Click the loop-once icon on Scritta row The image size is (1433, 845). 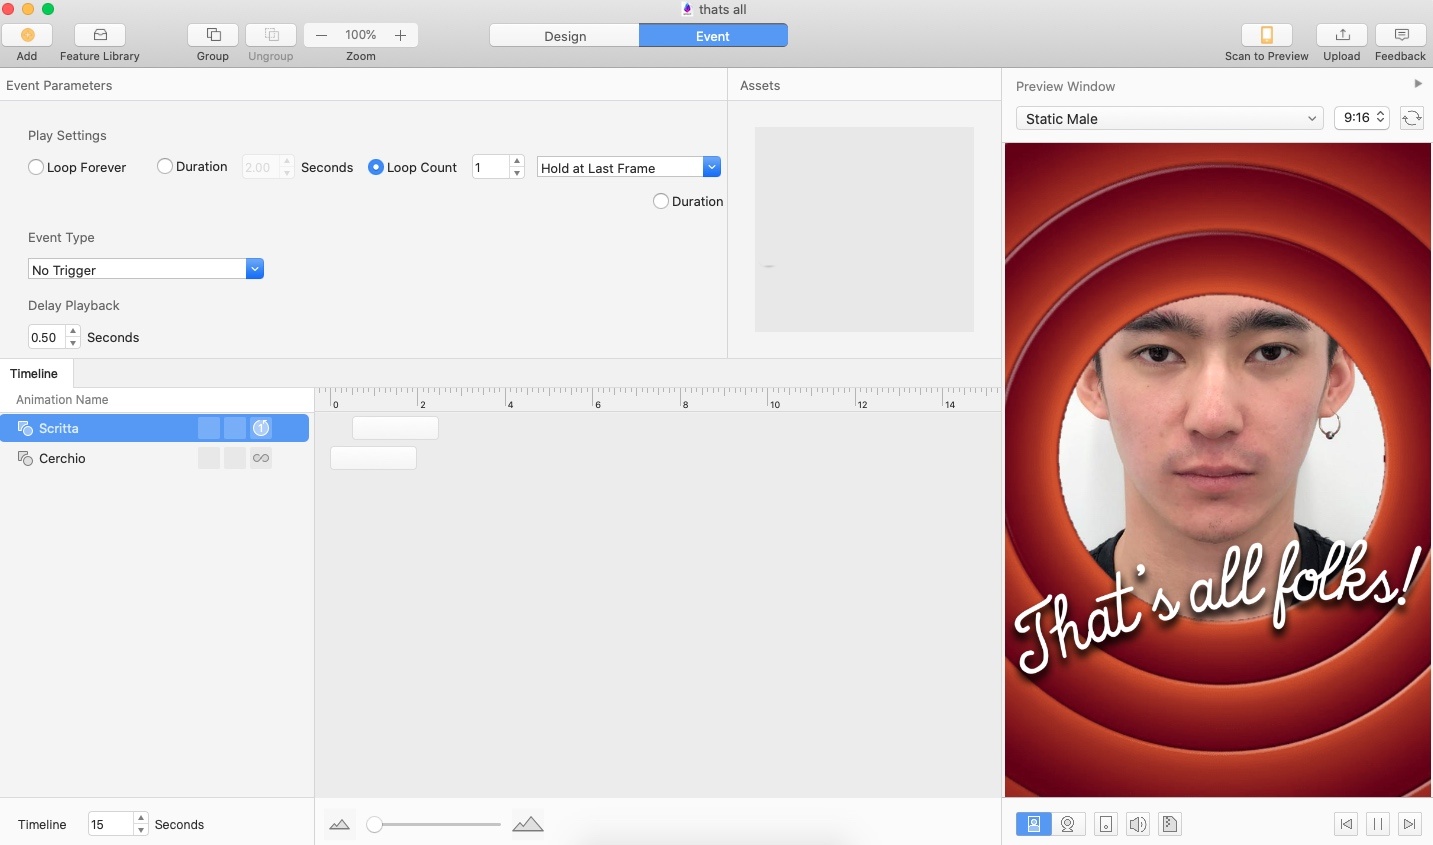pos(261,428)
